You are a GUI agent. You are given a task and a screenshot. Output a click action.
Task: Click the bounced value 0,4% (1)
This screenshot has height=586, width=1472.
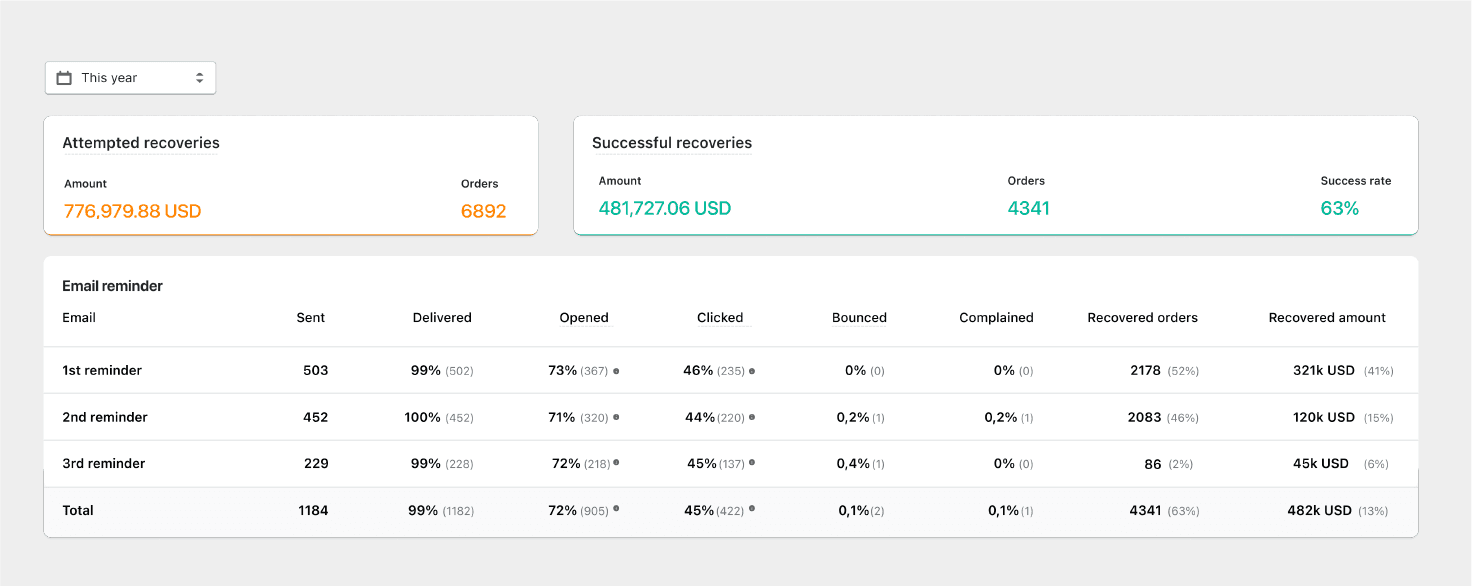(861, 464)
